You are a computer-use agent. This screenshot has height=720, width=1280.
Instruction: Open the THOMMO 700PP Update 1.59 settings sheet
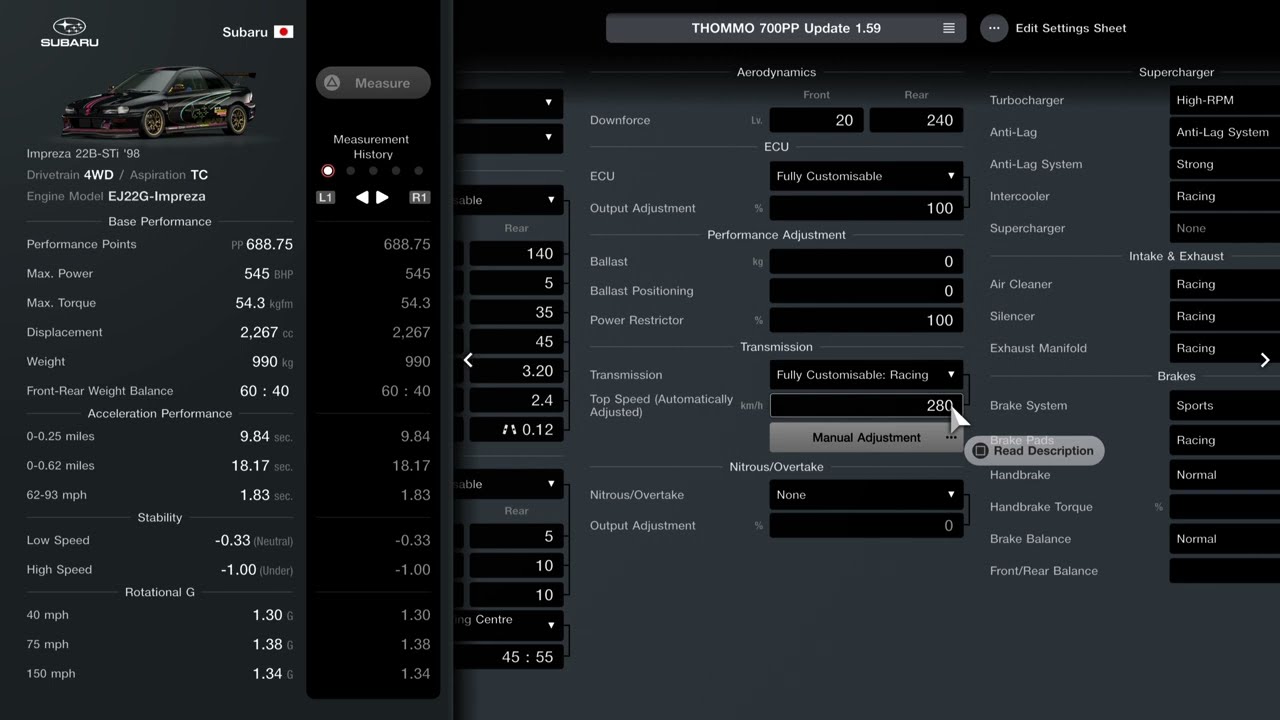coord(786,28)
